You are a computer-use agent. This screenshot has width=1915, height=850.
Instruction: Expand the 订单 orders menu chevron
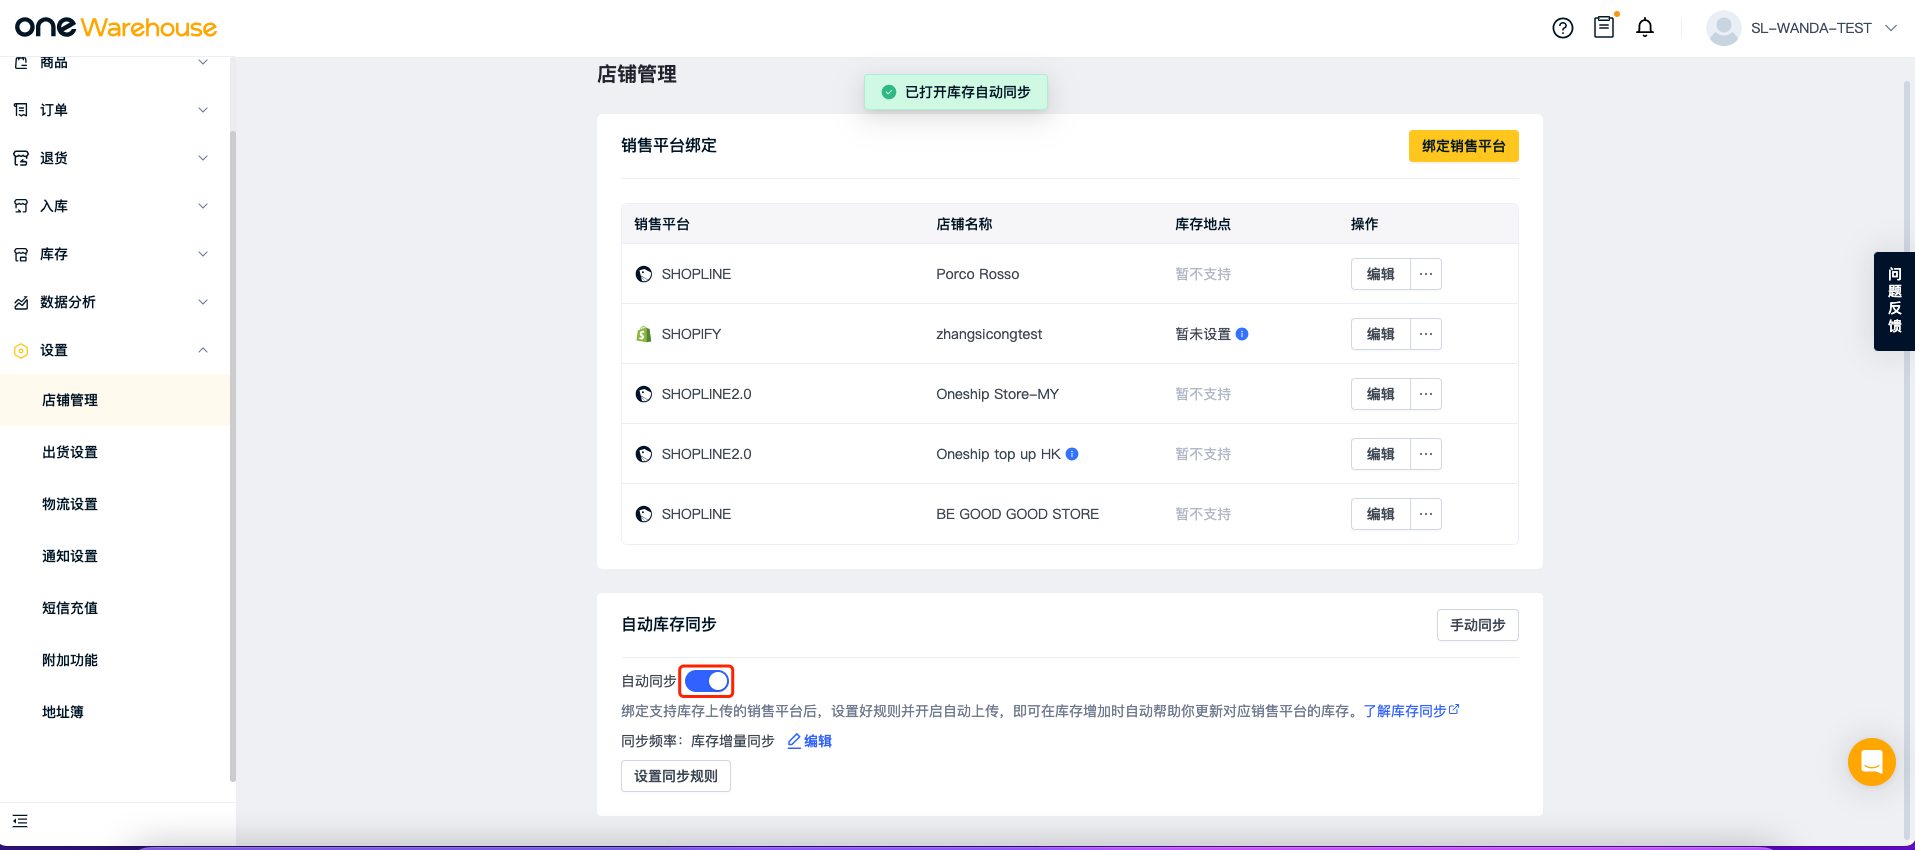pyautogui.click(x=203, y=110)
